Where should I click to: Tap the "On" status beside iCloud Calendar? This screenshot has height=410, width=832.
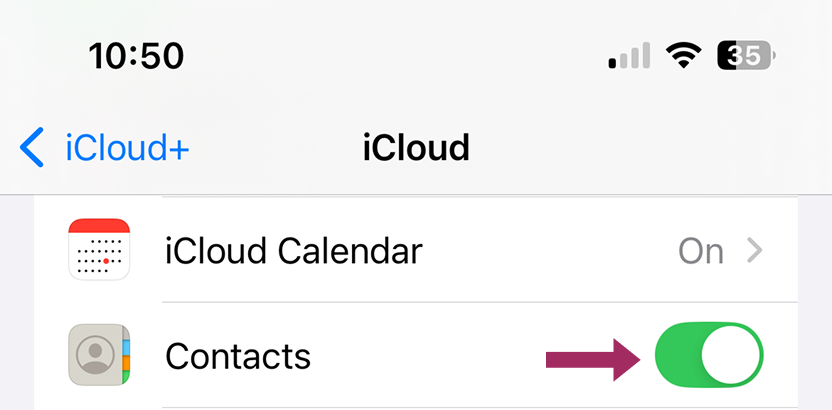700,250
